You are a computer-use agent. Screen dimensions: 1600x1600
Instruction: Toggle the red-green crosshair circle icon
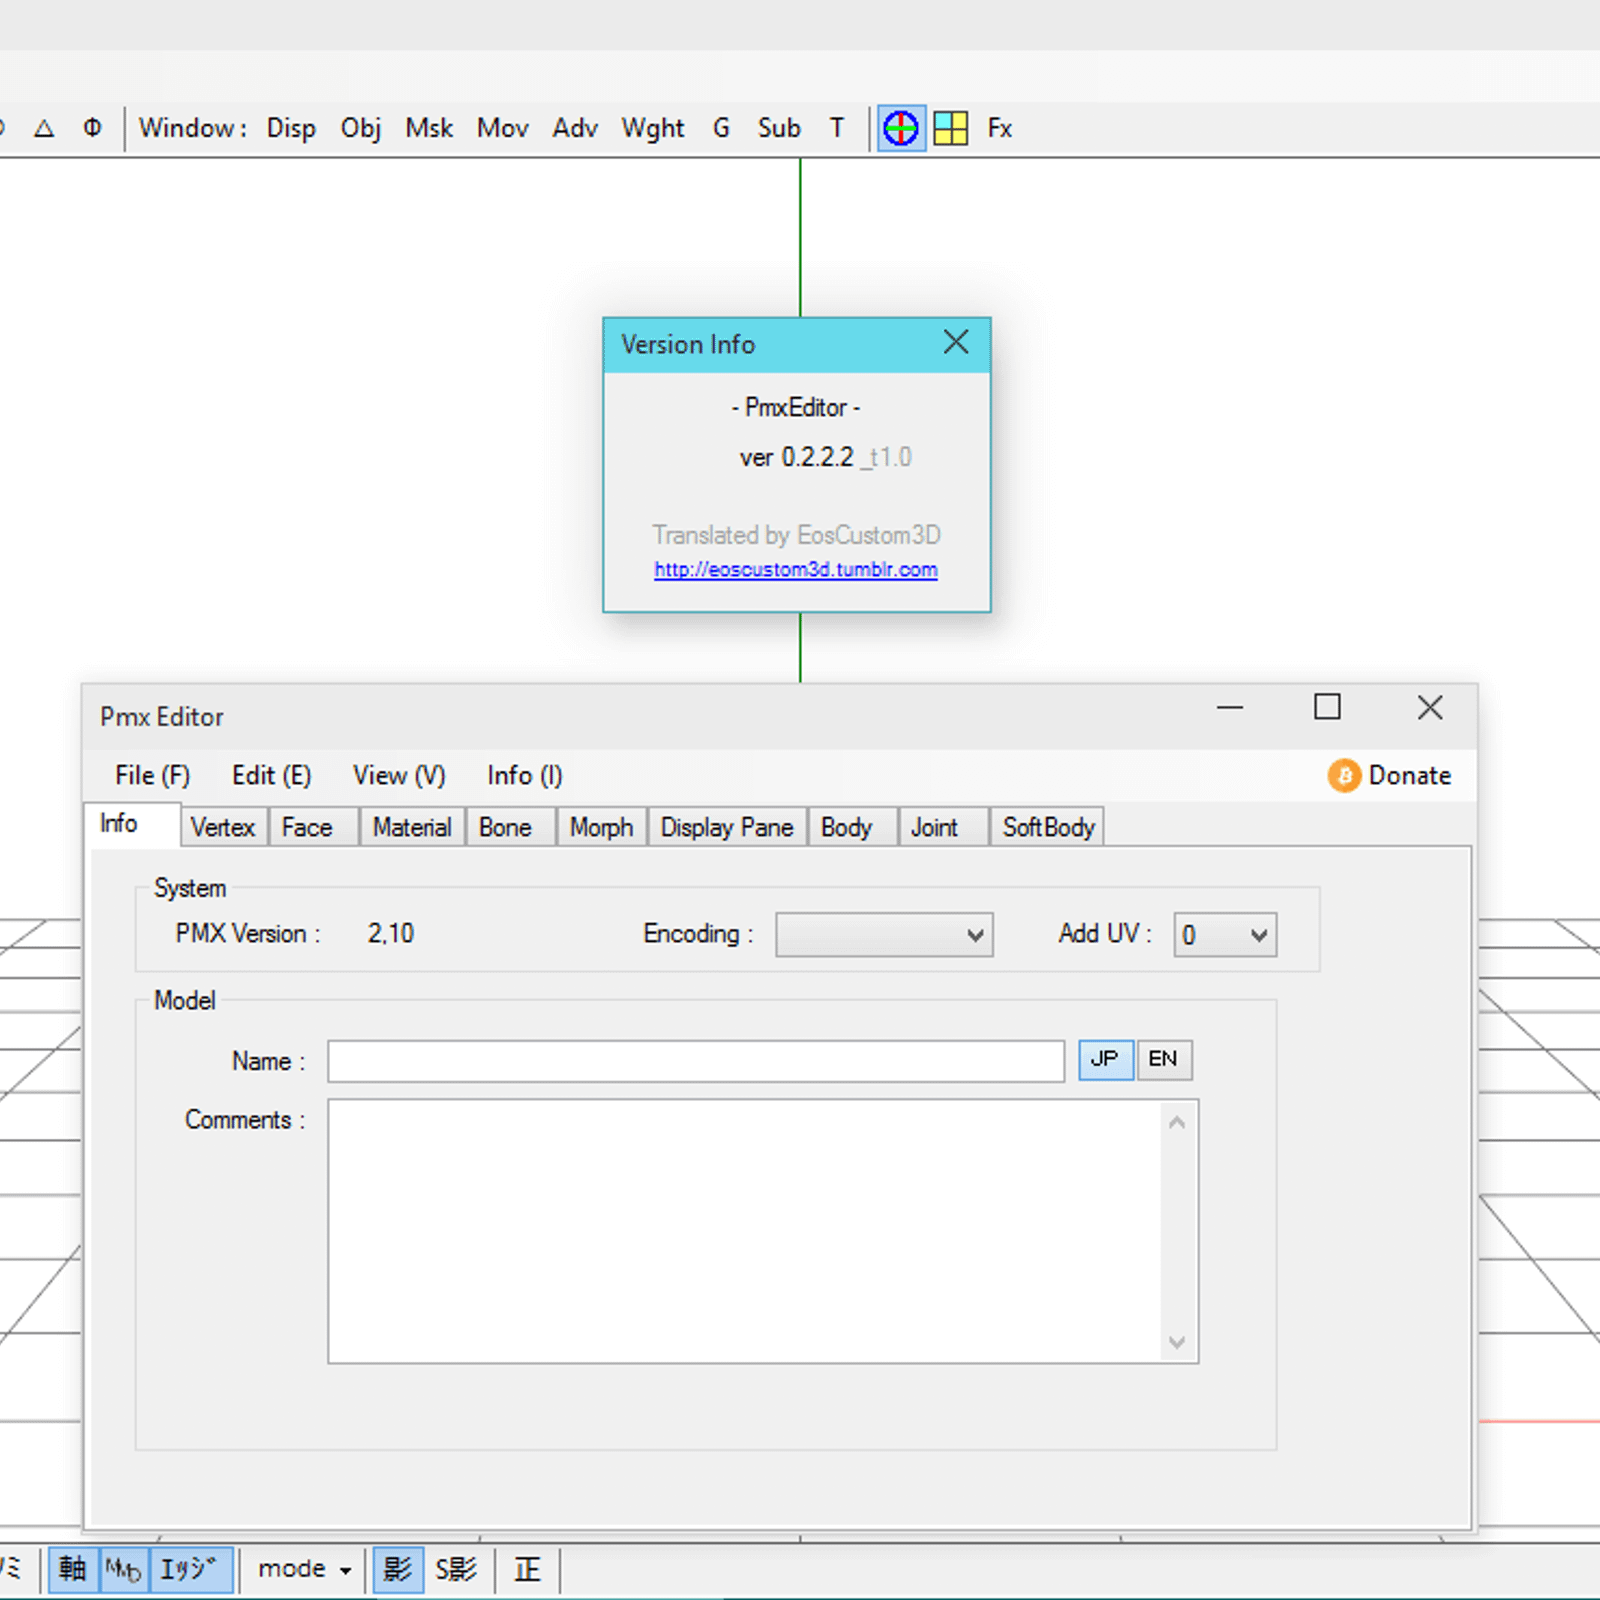(901, 128)
